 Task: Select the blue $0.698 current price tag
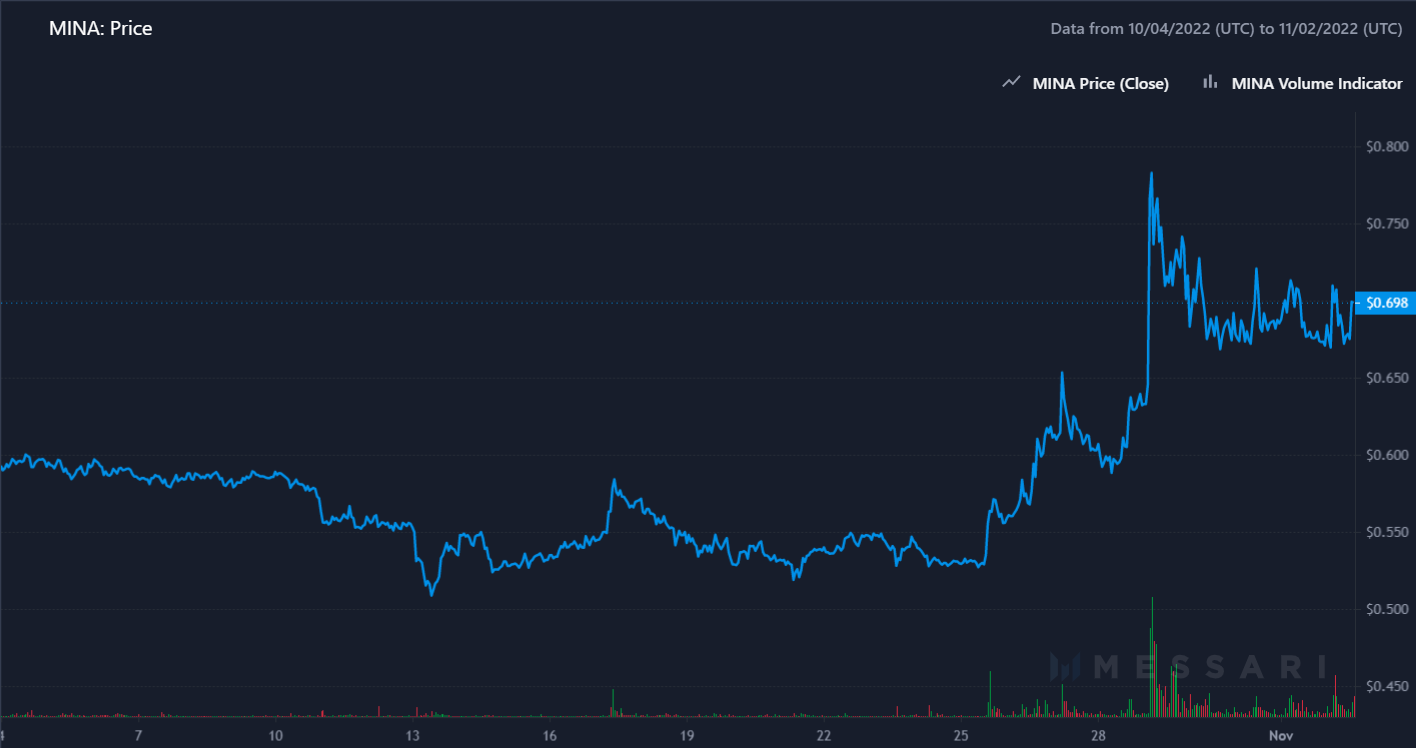[x=1386, y=302]
